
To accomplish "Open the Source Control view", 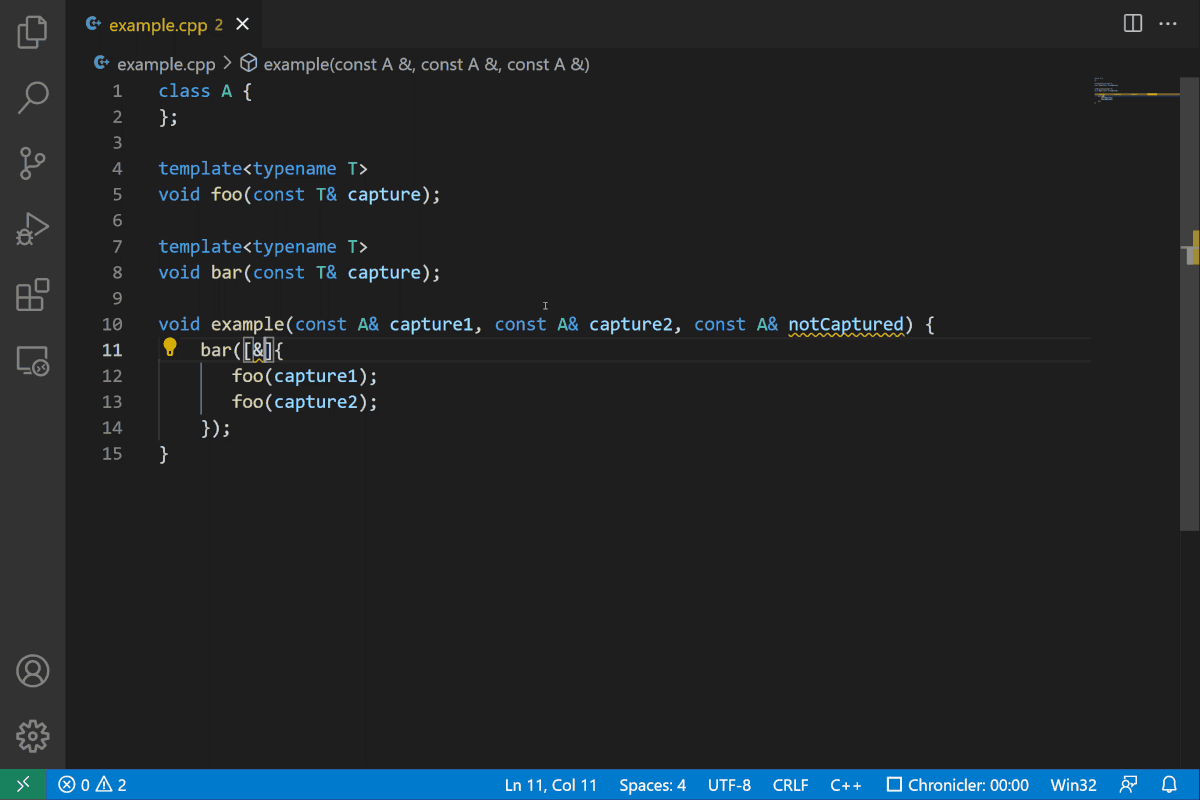I will point(32,163).
